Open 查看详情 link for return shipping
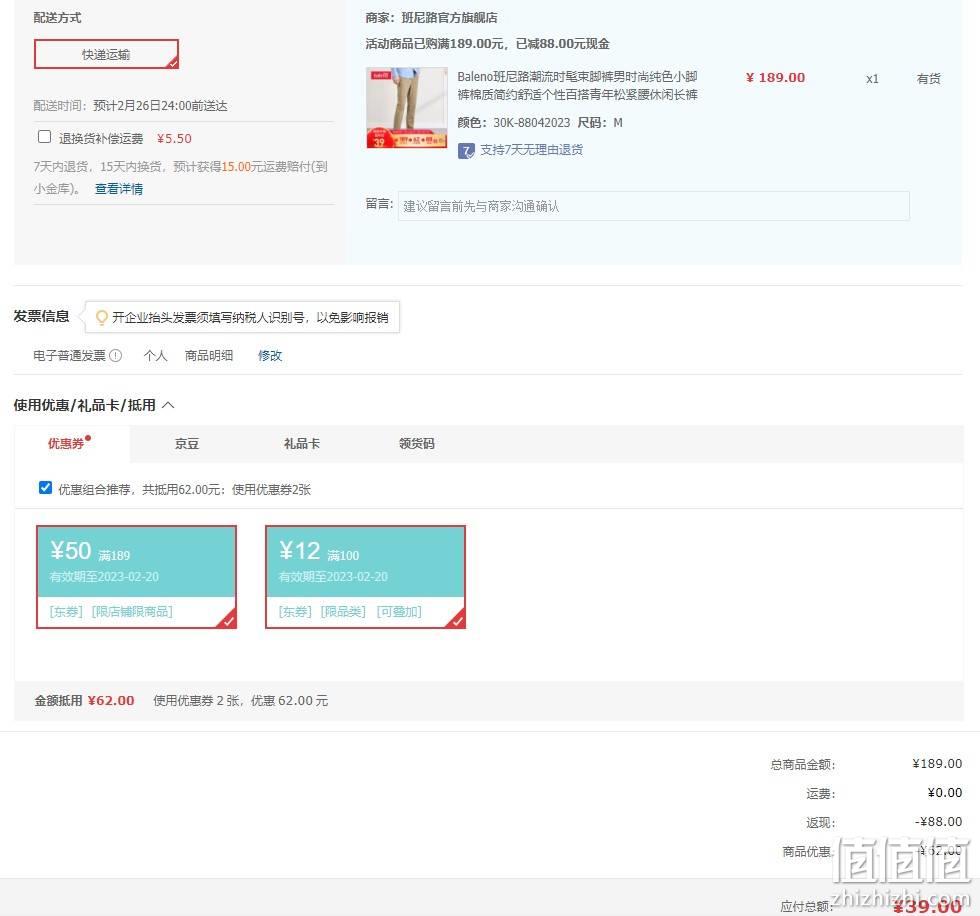 click(119, 189)
